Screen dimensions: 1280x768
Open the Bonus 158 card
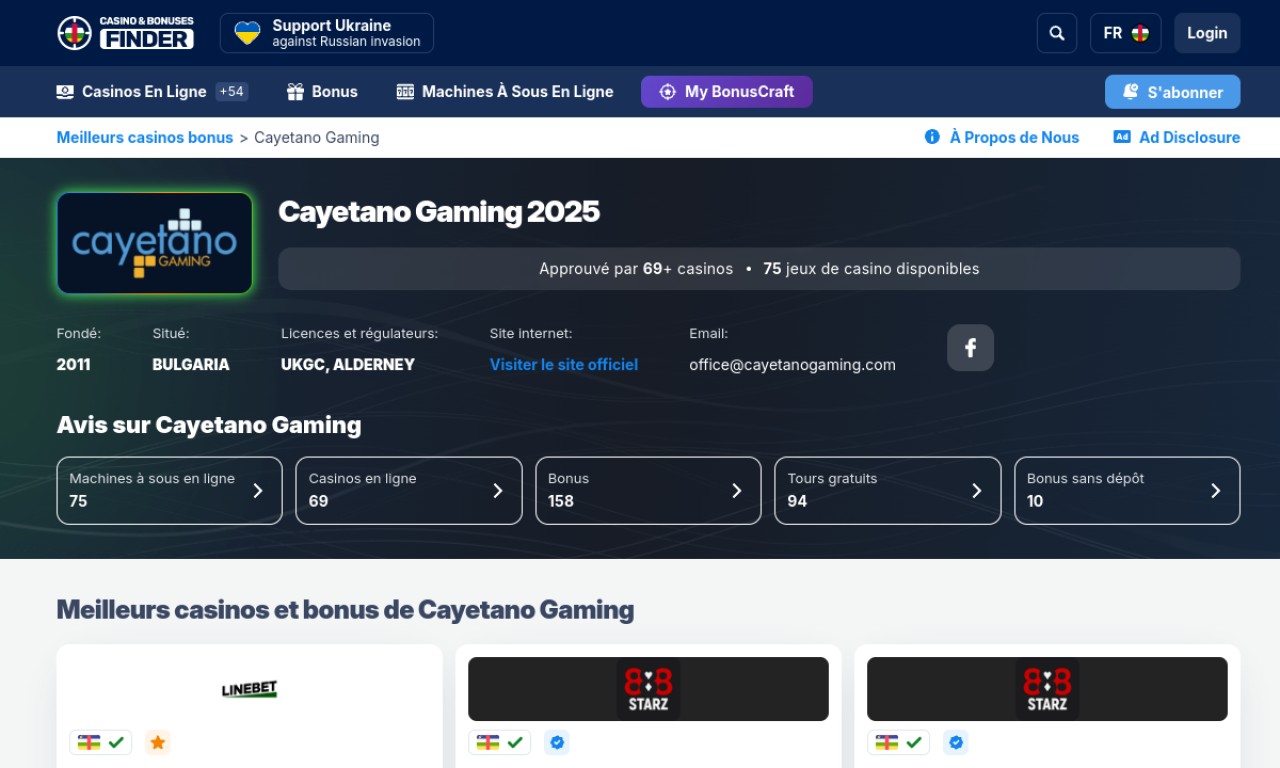coord(648,491)
